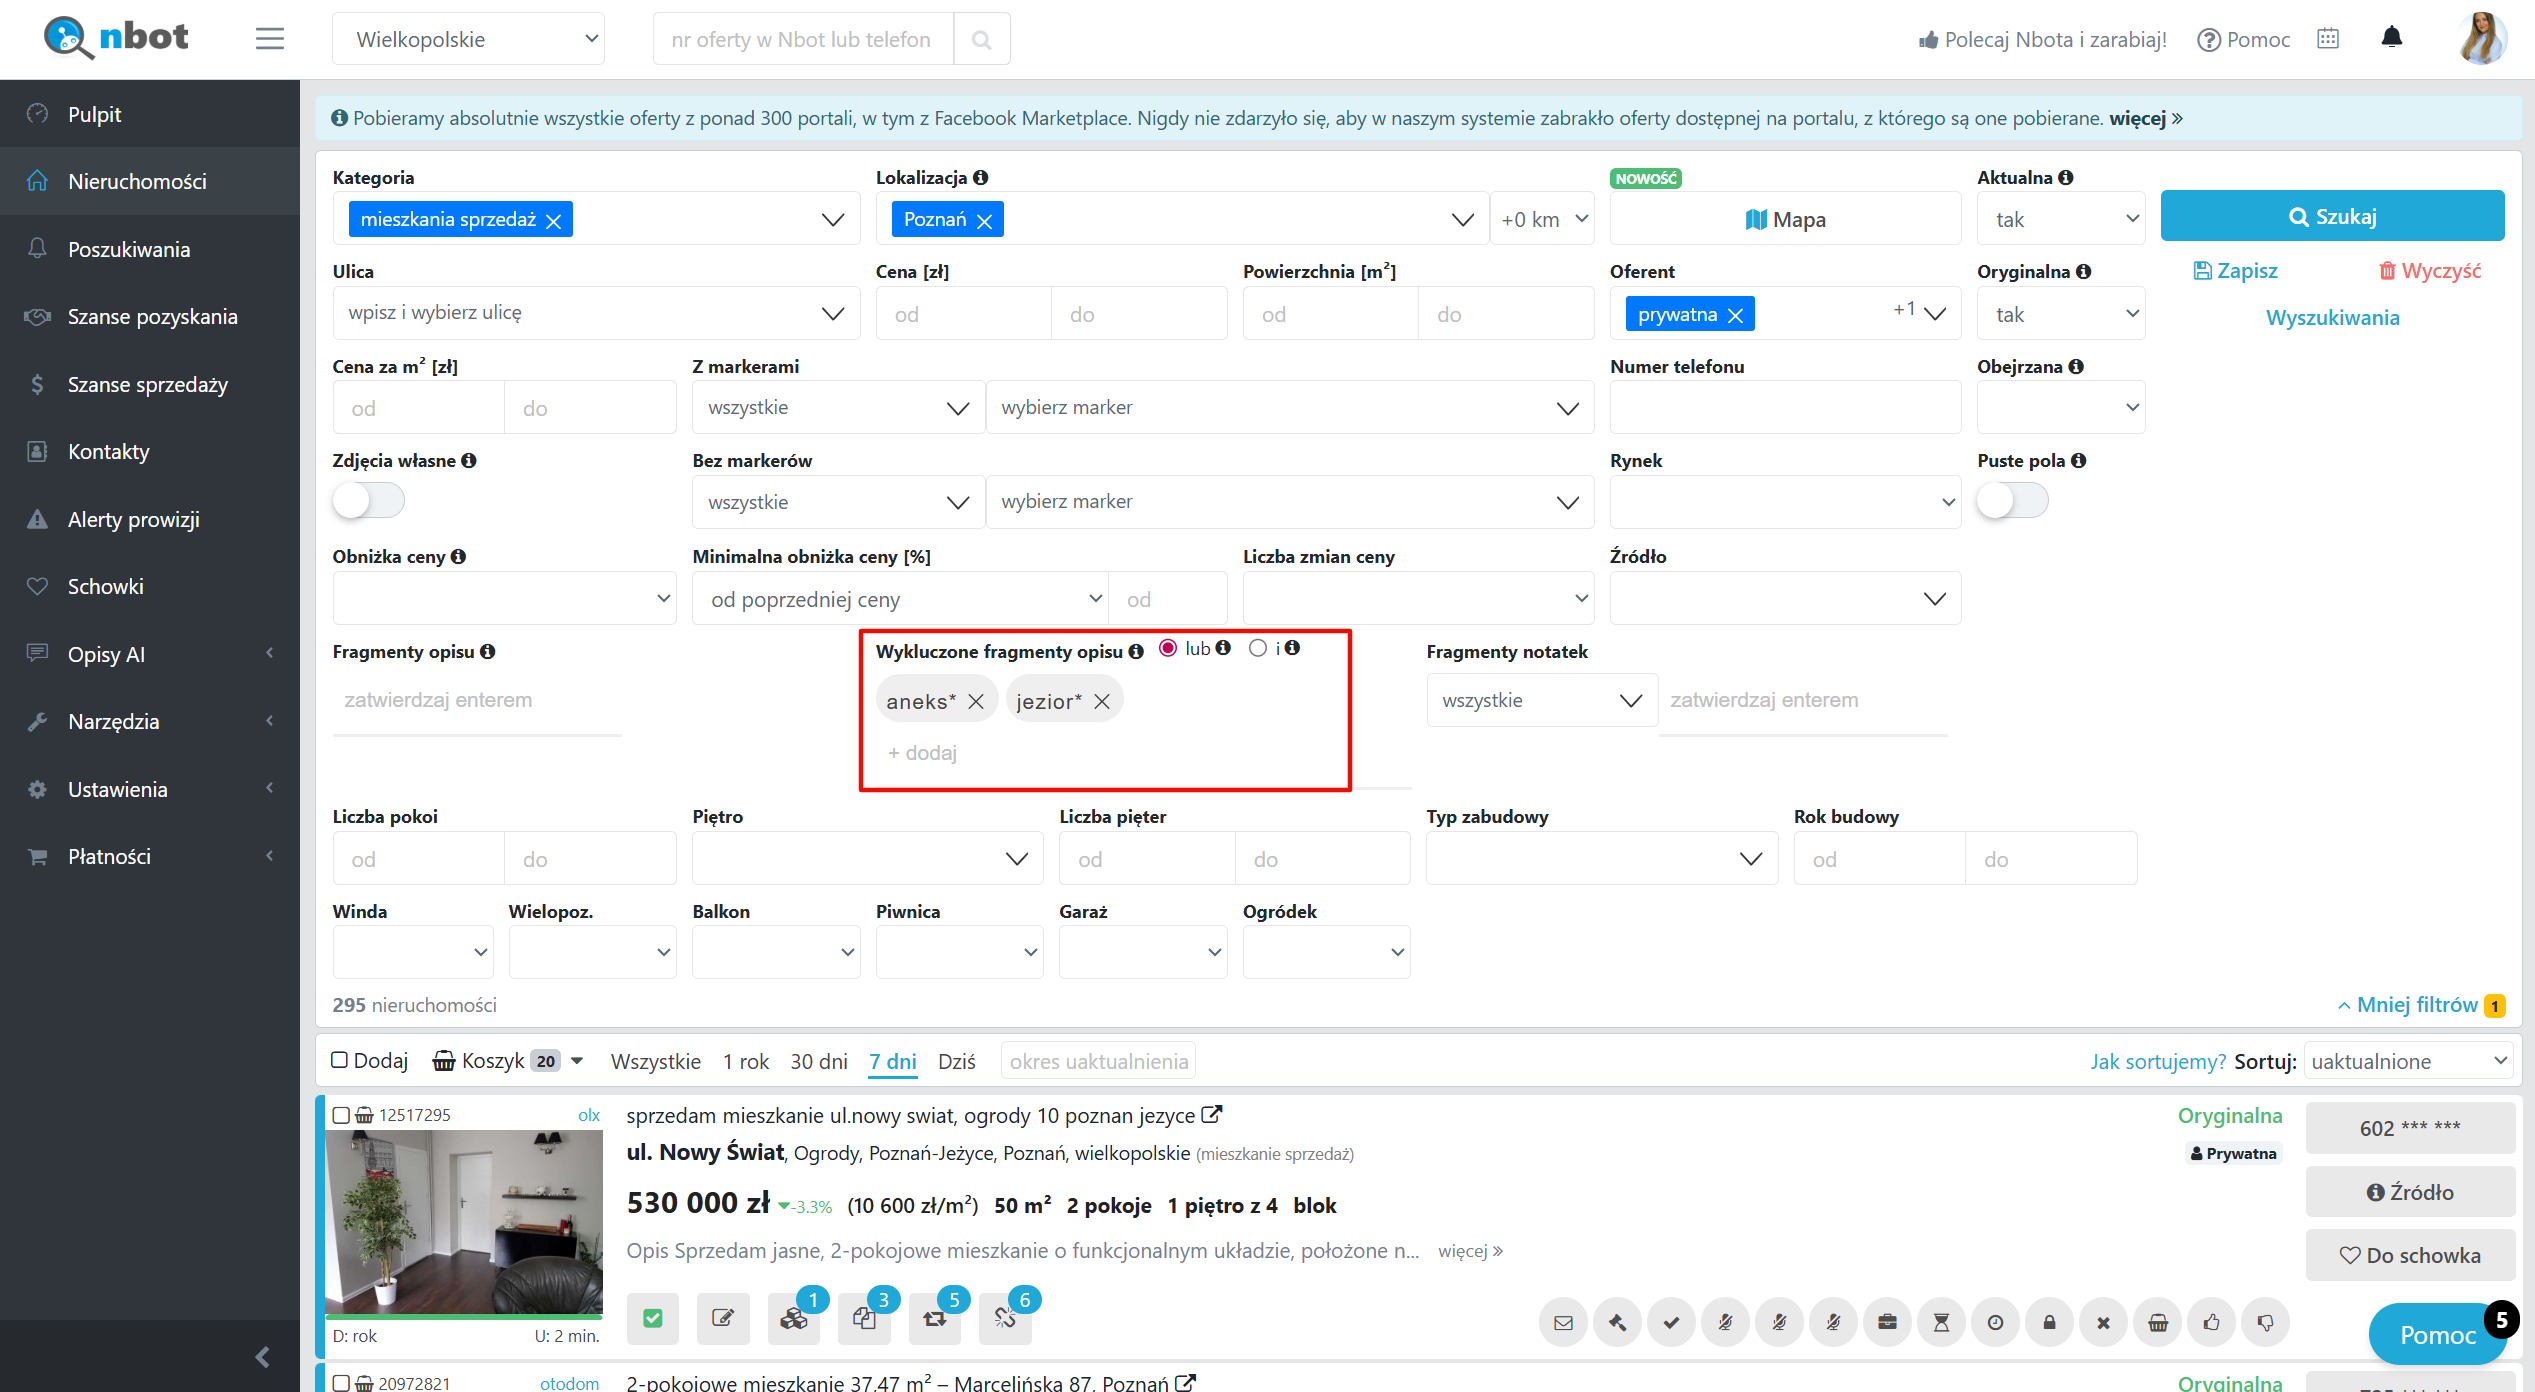Click the hamburger menu icon

tap(269, 39)
